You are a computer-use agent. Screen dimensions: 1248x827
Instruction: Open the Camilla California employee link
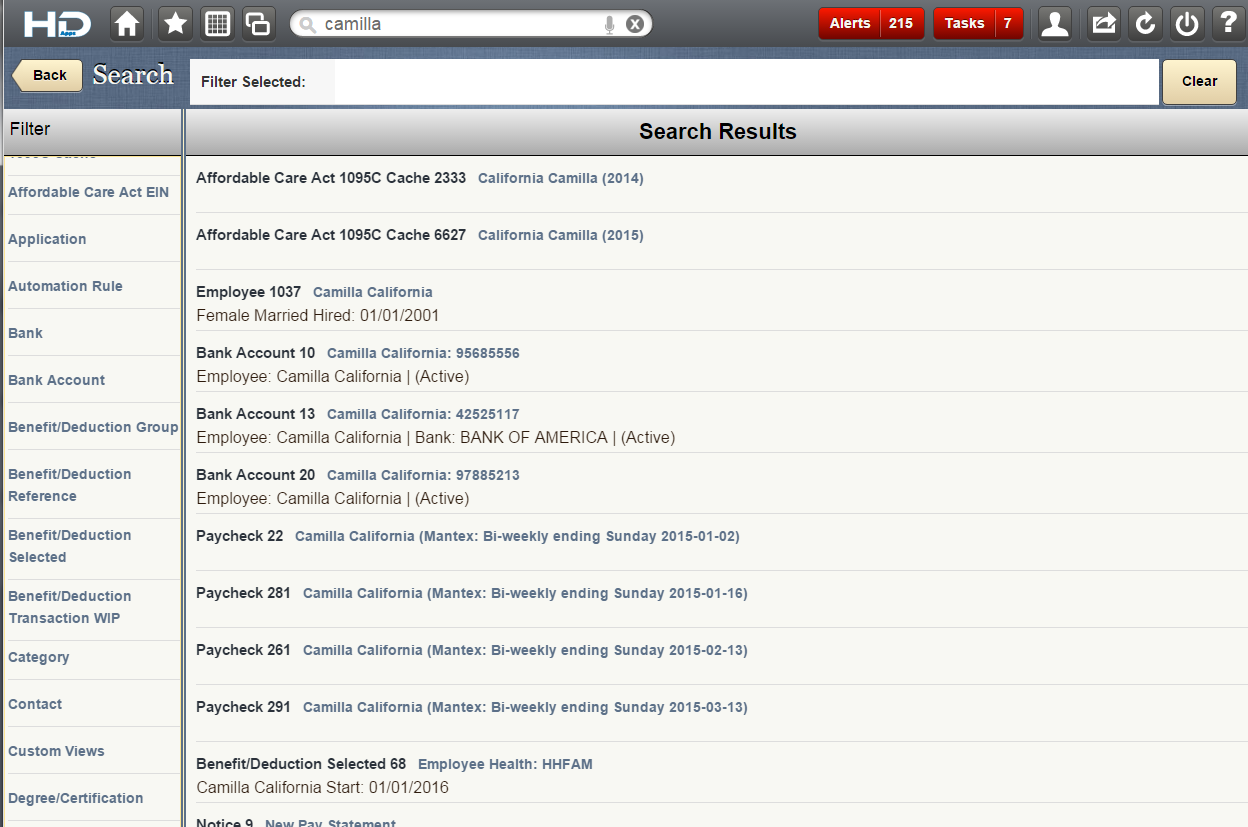tap(372, 292)
